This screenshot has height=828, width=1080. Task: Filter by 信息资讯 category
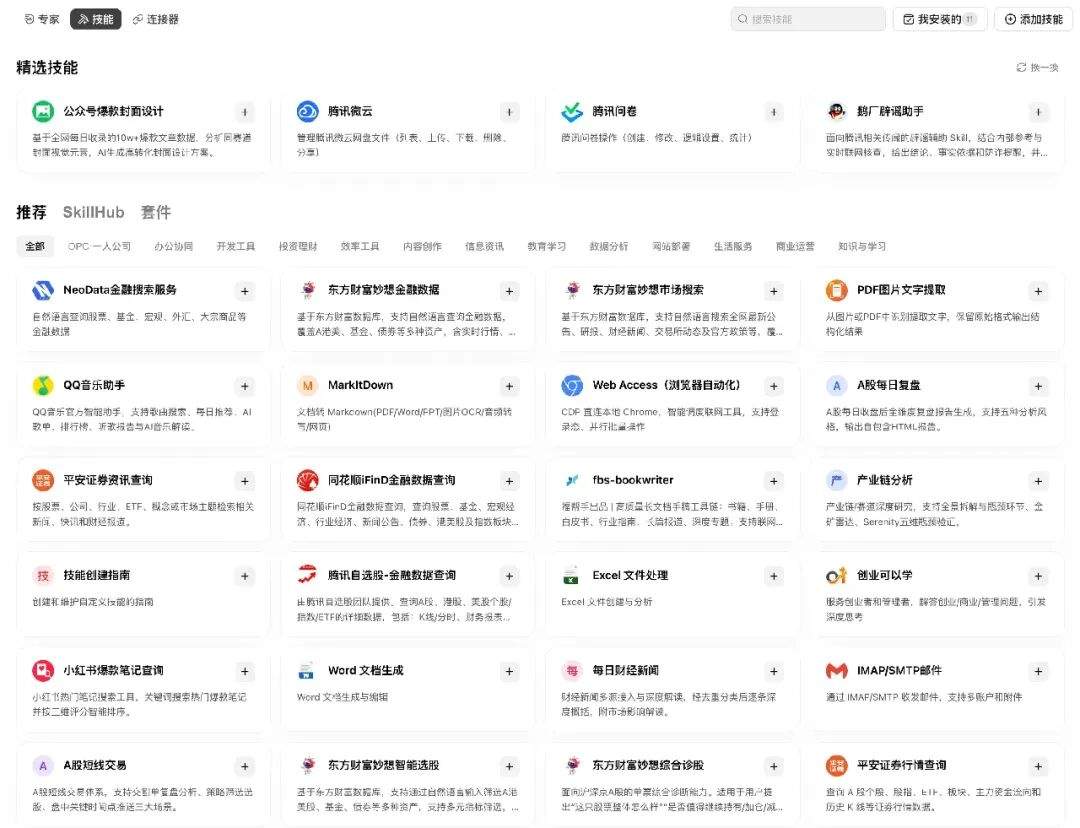coord(484,246)
